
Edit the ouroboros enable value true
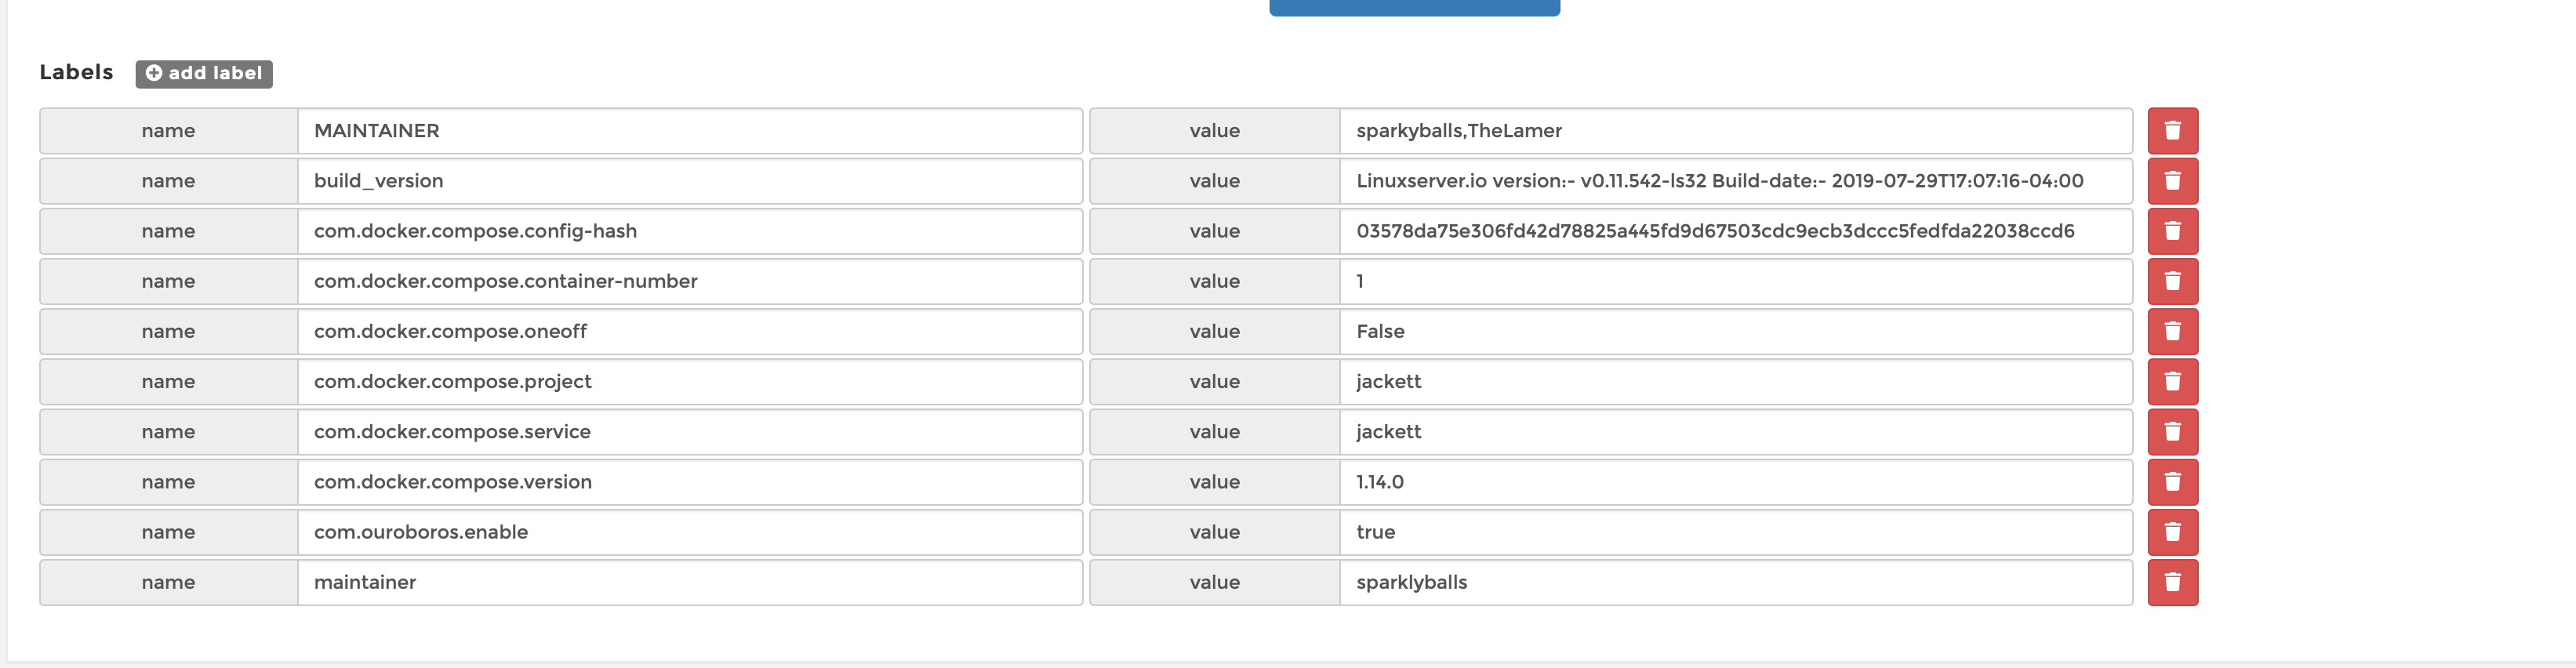(1735, 532)
